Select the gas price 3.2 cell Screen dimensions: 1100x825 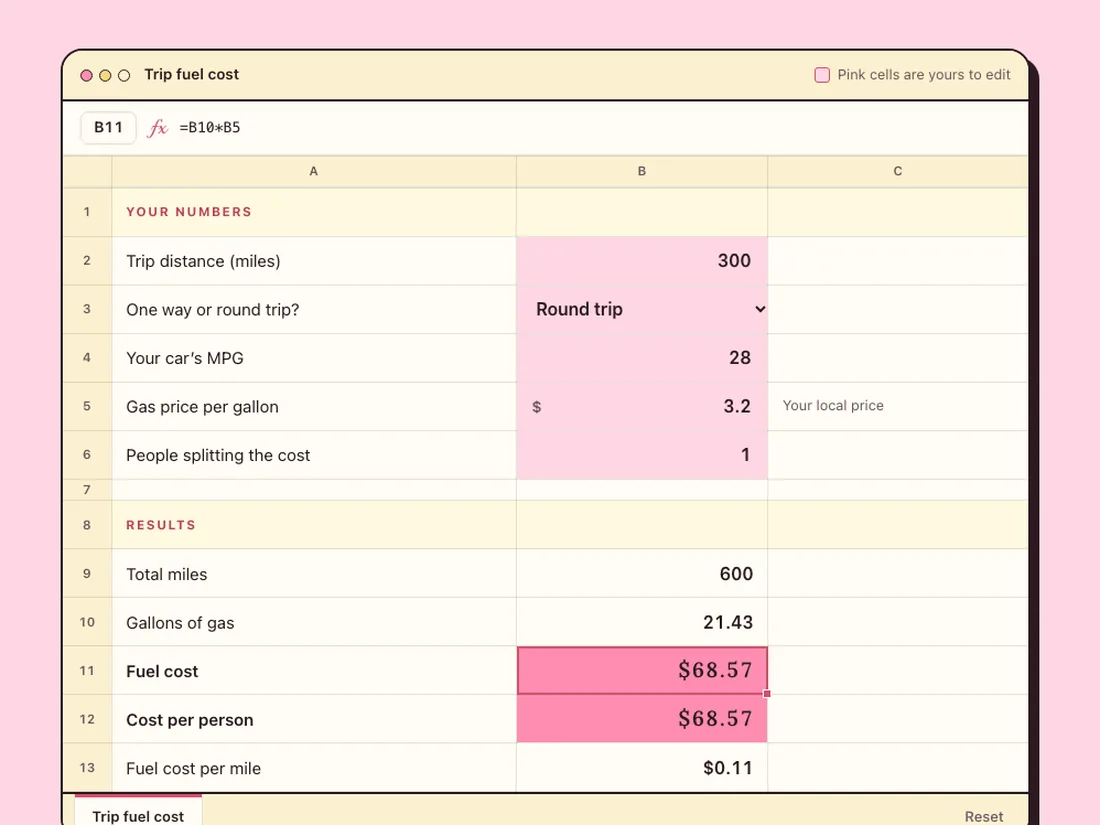click(x=642, y=406)
